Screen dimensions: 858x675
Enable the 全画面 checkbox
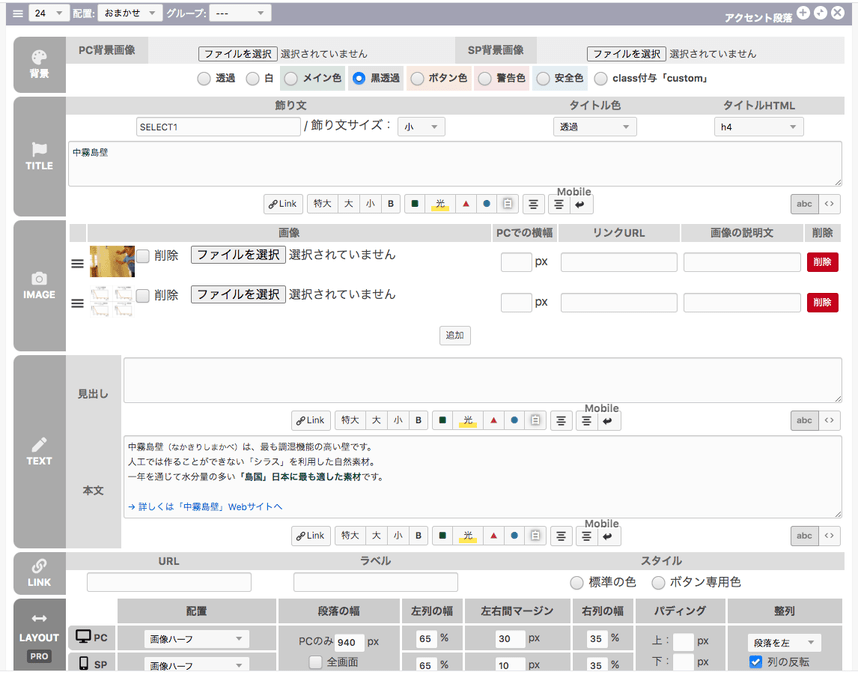[x=315, y=662]
